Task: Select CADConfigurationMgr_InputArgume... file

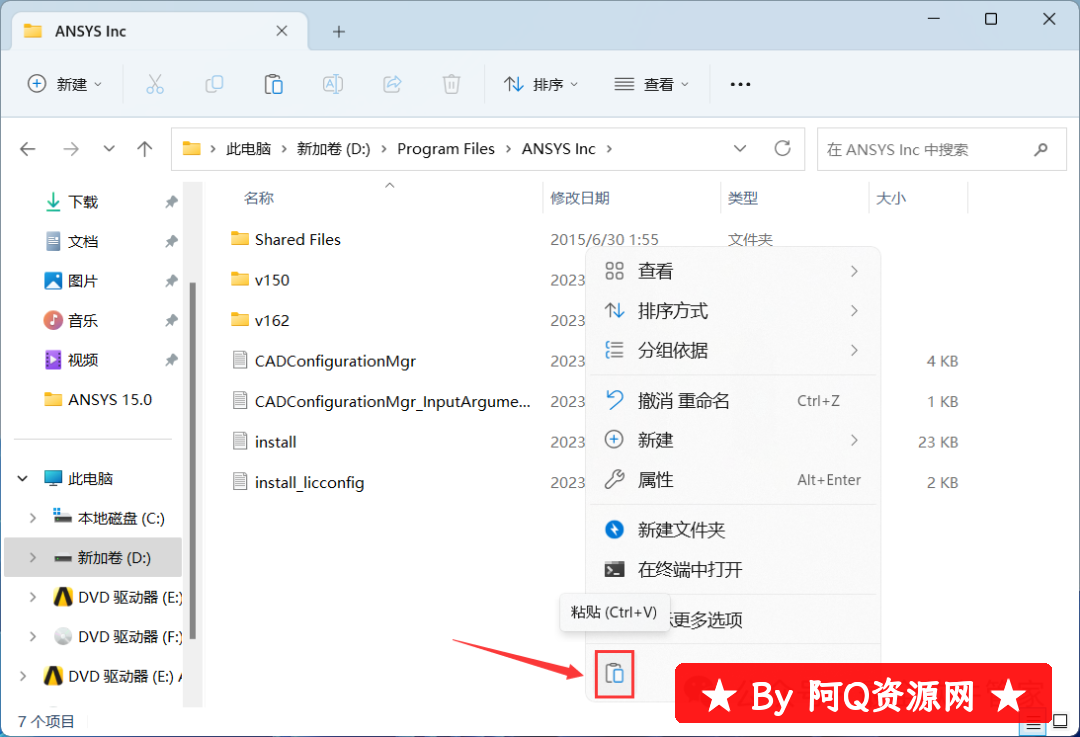Action: point(392,402)
